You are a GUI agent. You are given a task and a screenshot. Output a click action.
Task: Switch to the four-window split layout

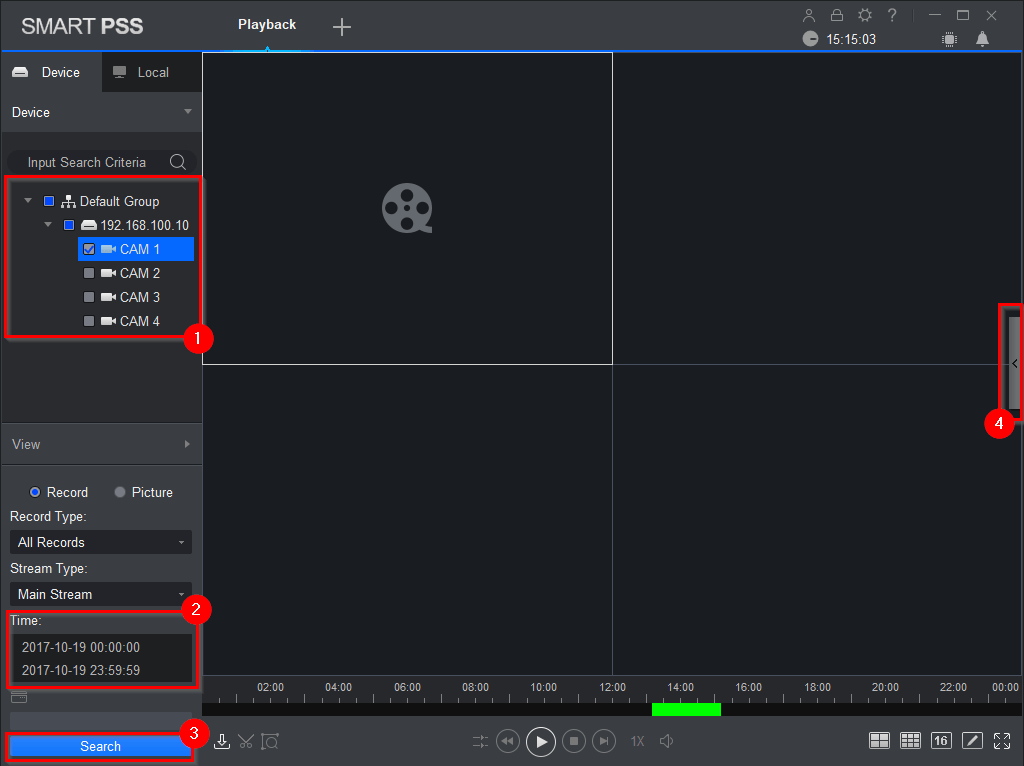pyautogui.click(x=879, y=741)
